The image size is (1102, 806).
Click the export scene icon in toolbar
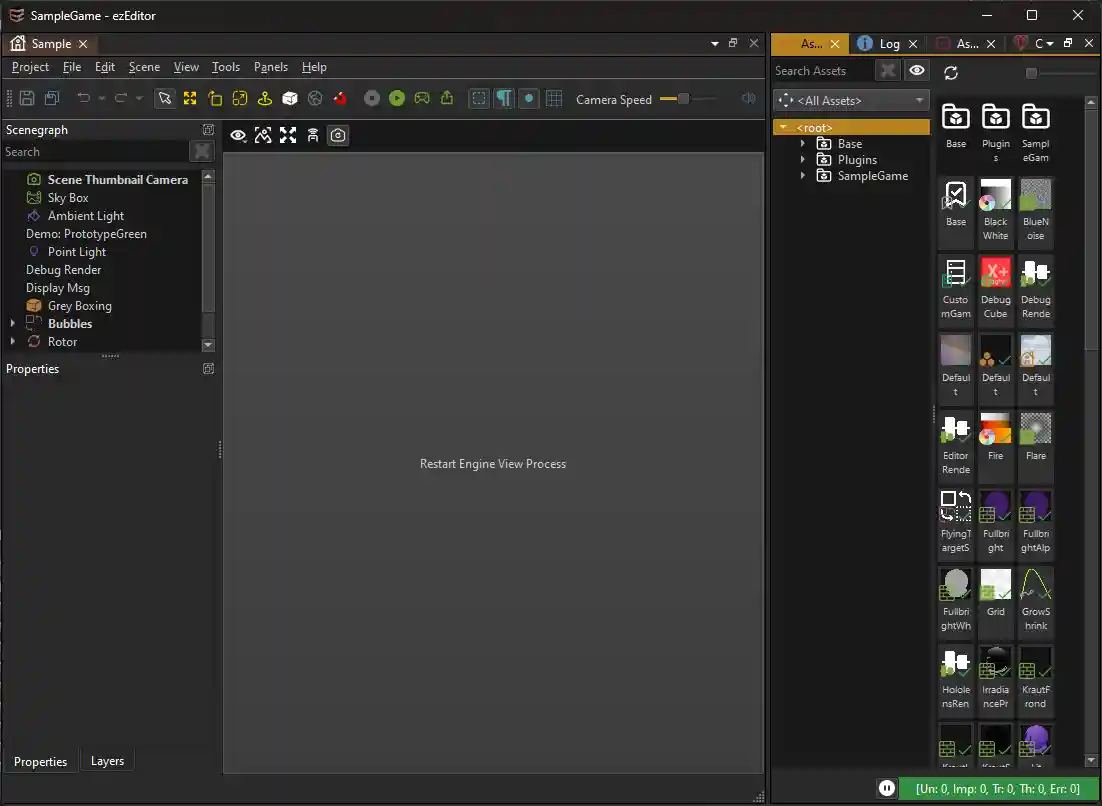click(447, 98)
